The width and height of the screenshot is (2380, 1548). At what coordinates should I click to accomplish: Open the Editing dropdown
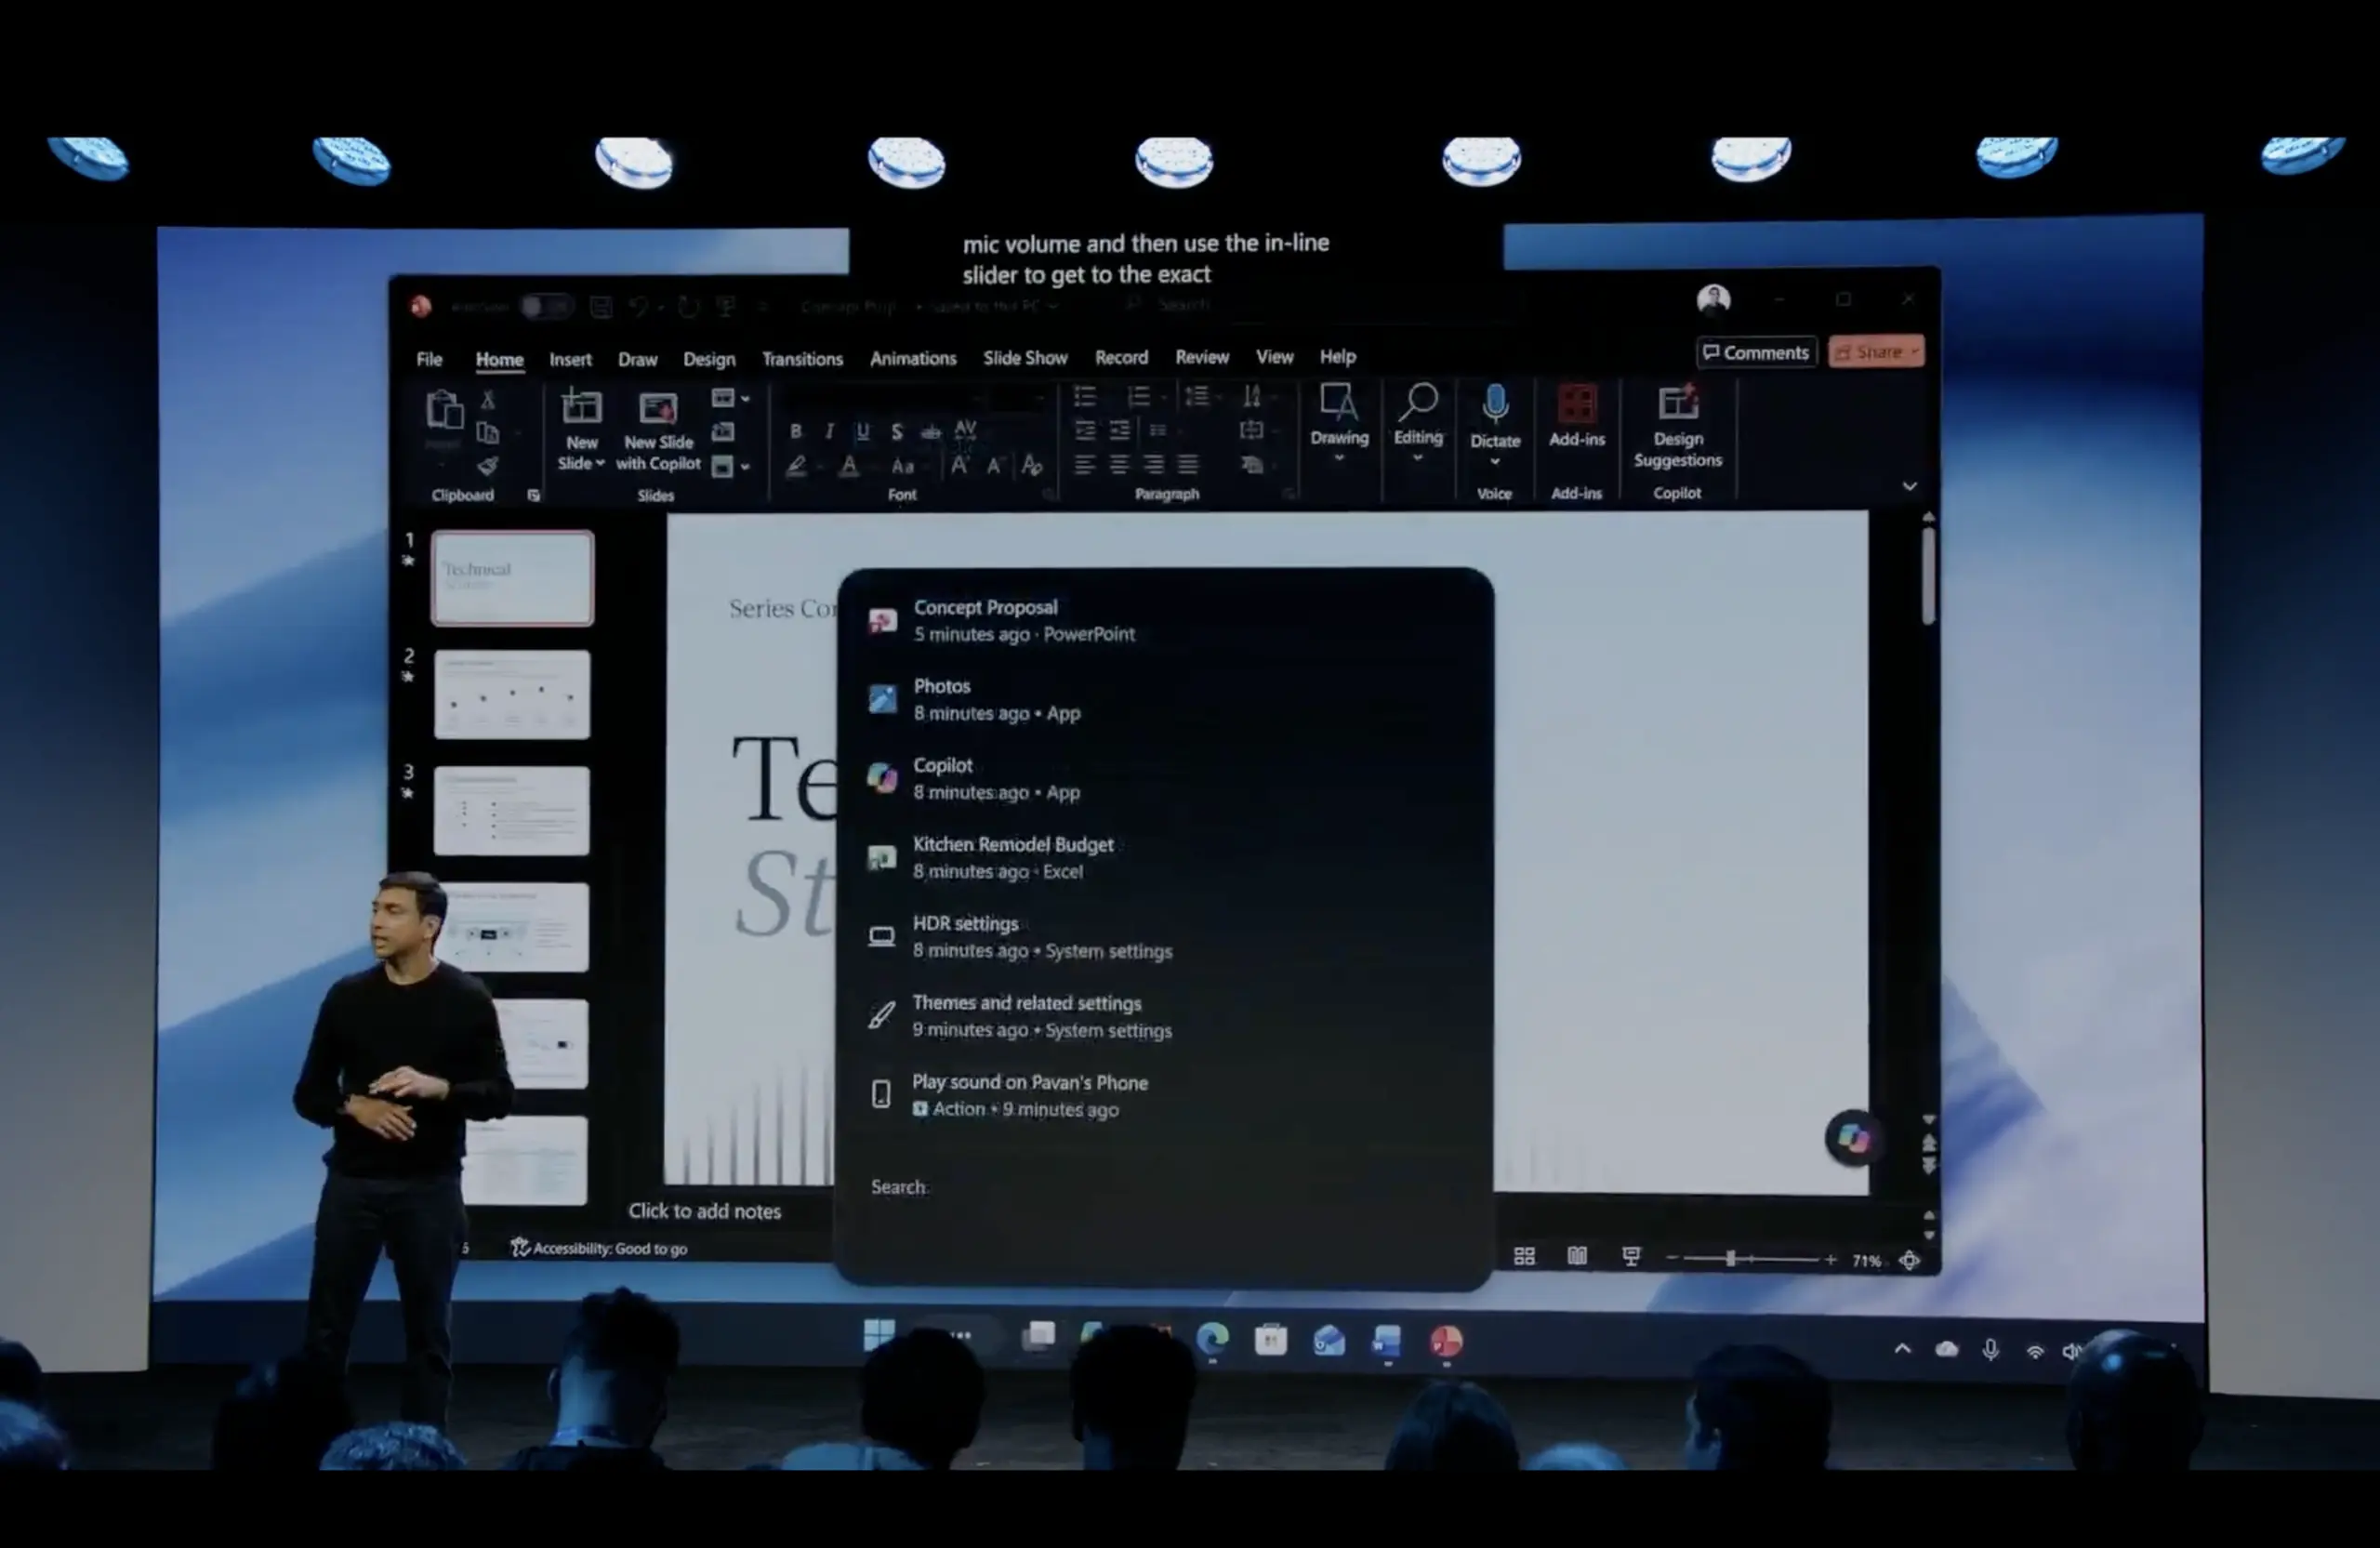pos(1418,424)
